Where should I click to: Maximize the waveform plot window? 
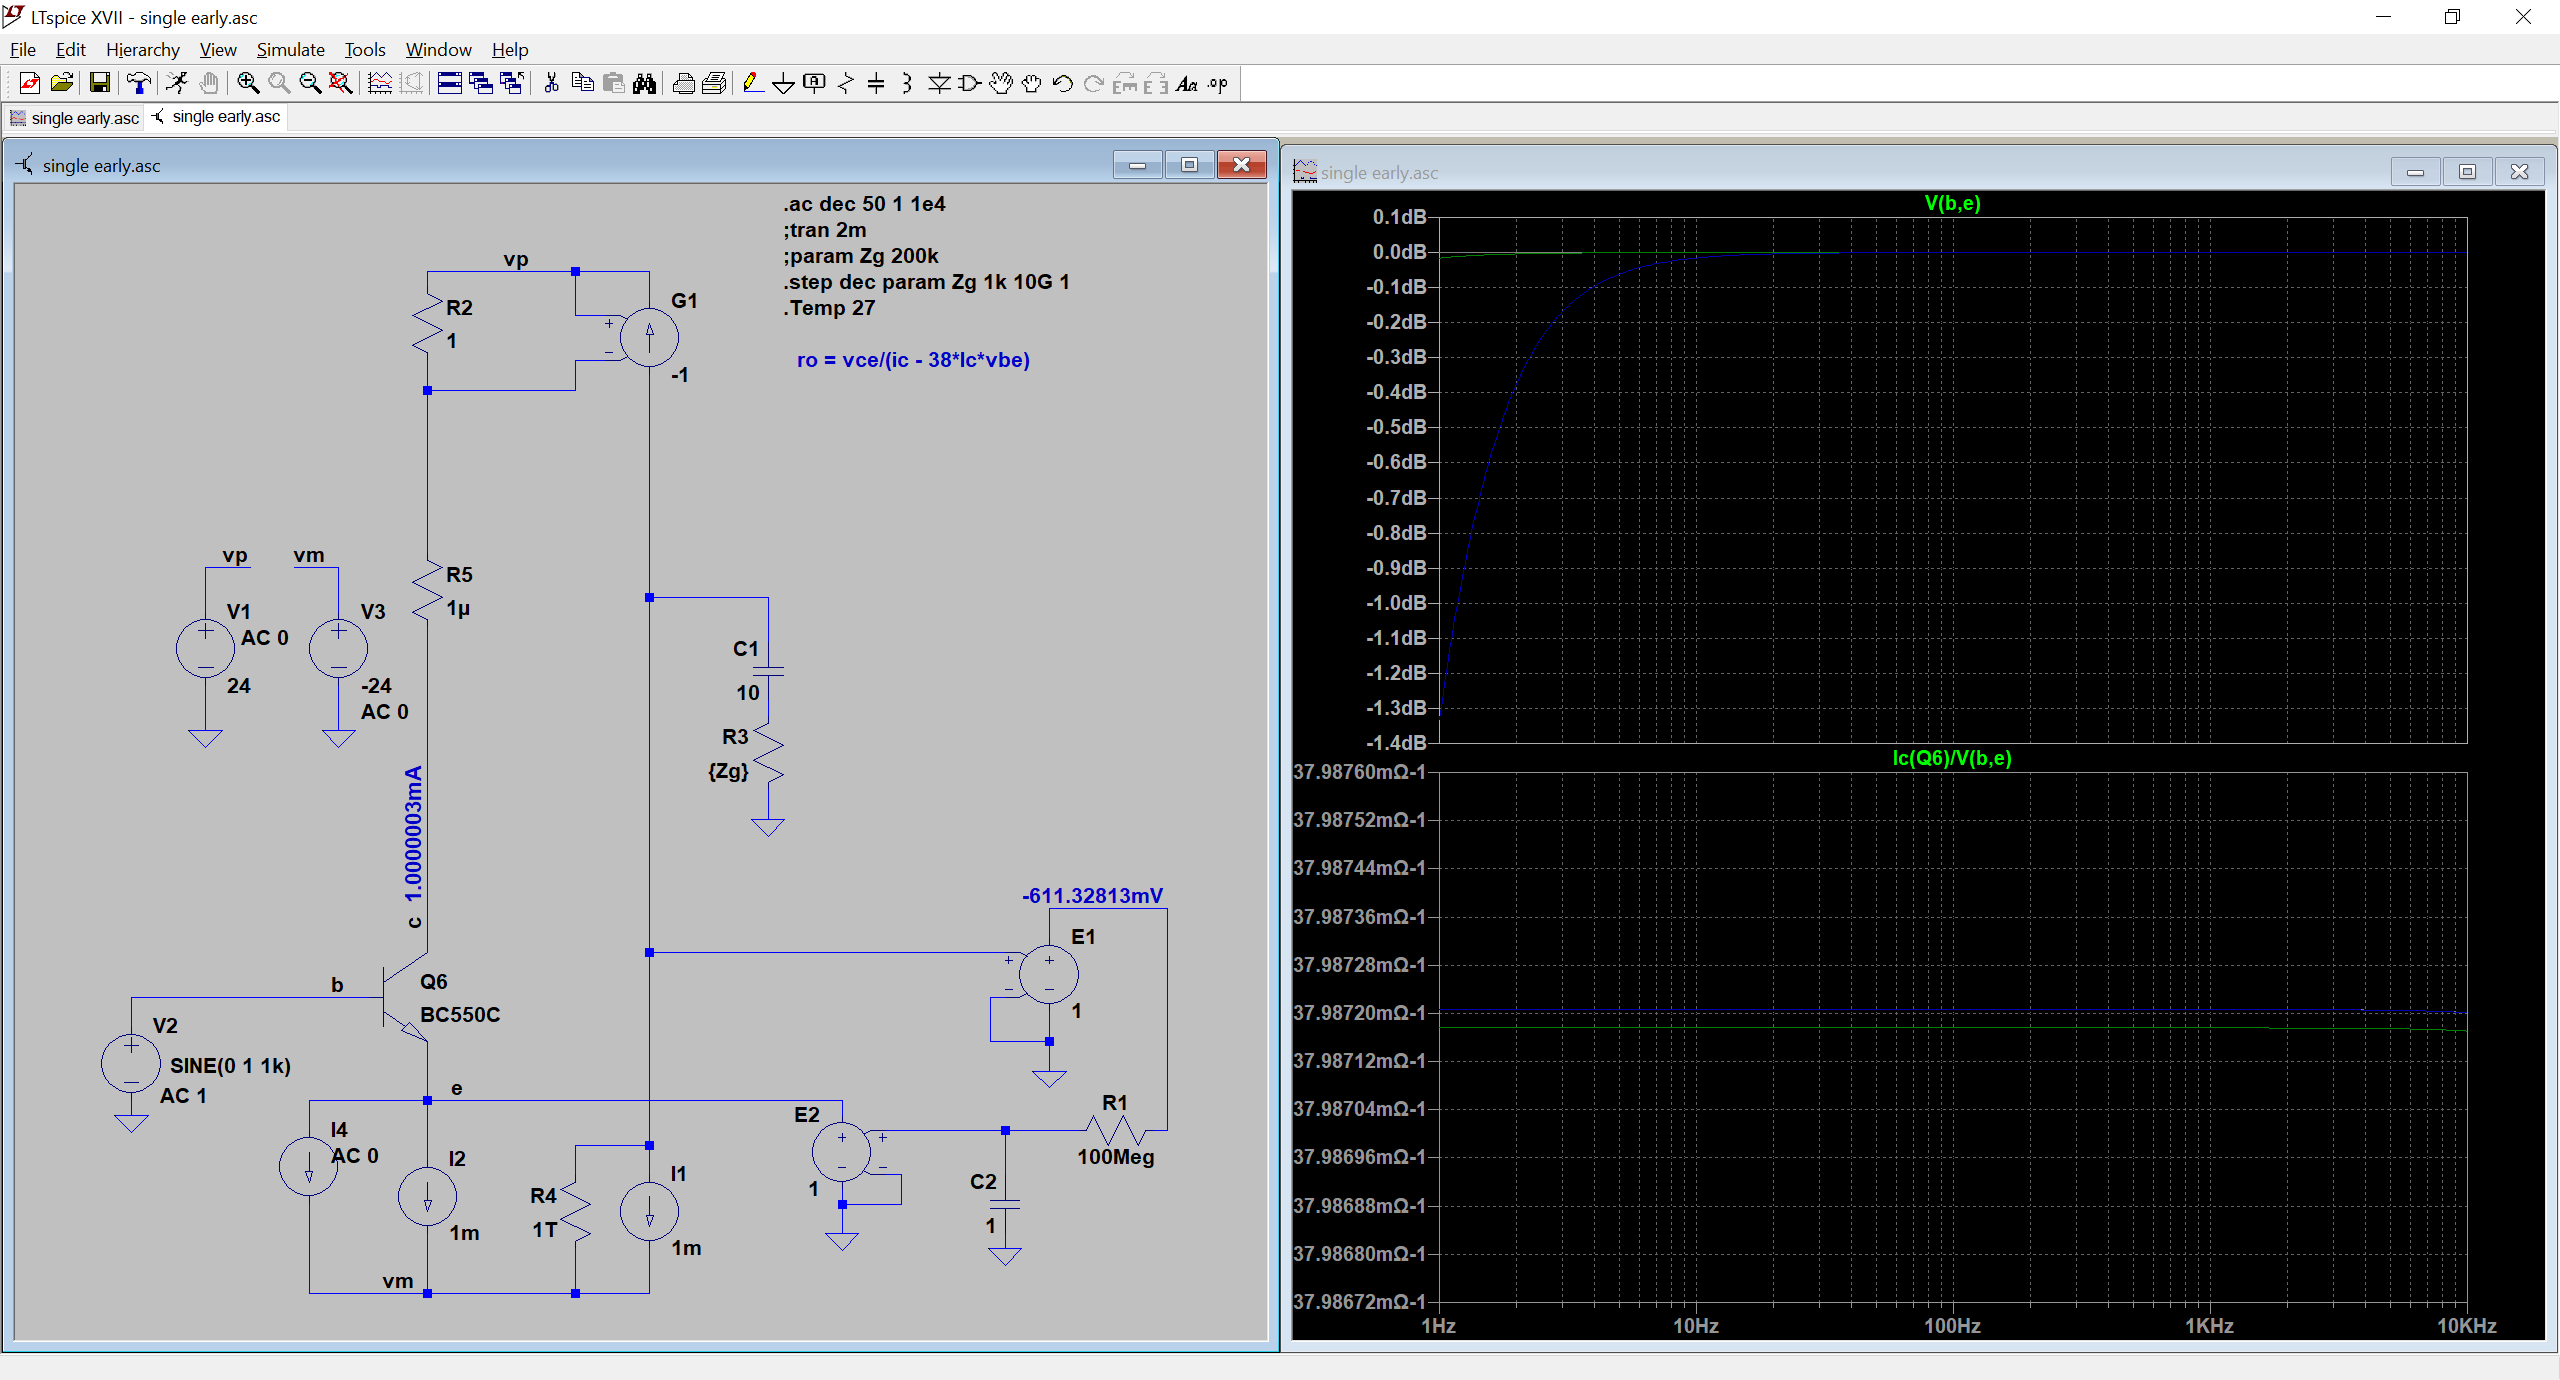(x=2467, y=172)
